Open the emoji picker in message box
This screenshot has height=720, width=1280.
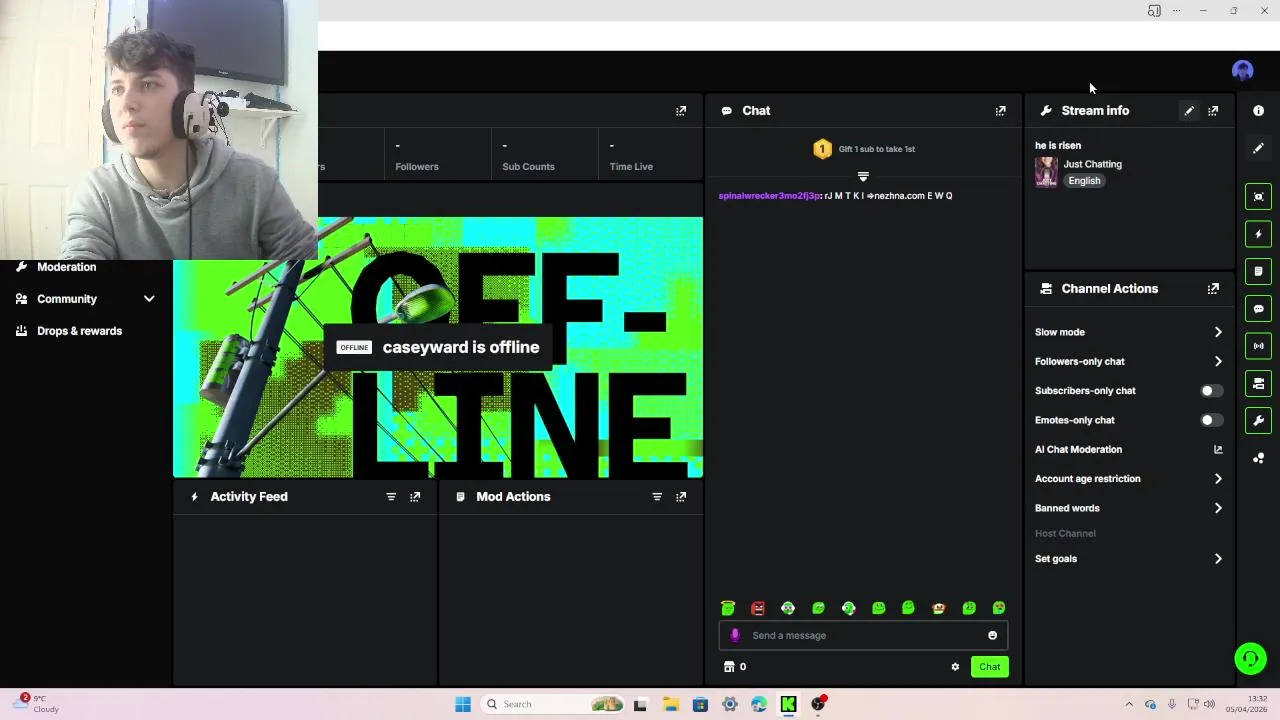992,635
